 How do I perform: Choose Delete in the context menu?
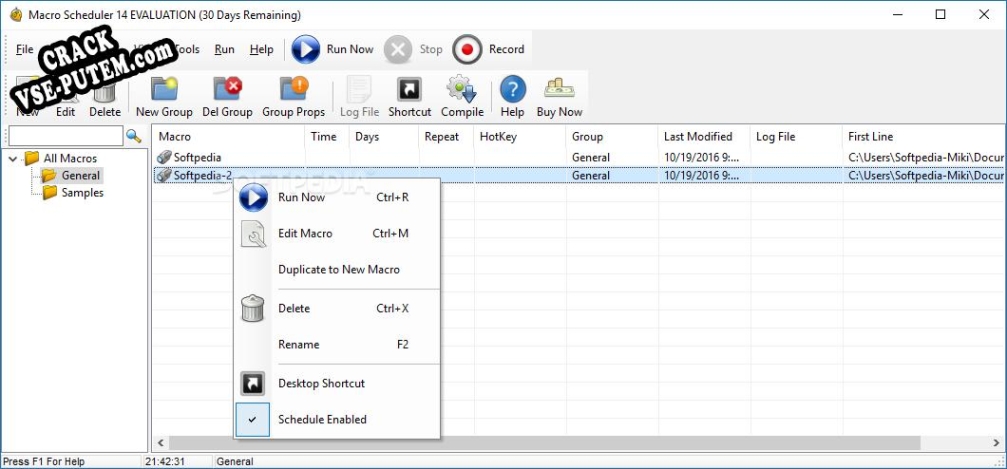[338, 308]
